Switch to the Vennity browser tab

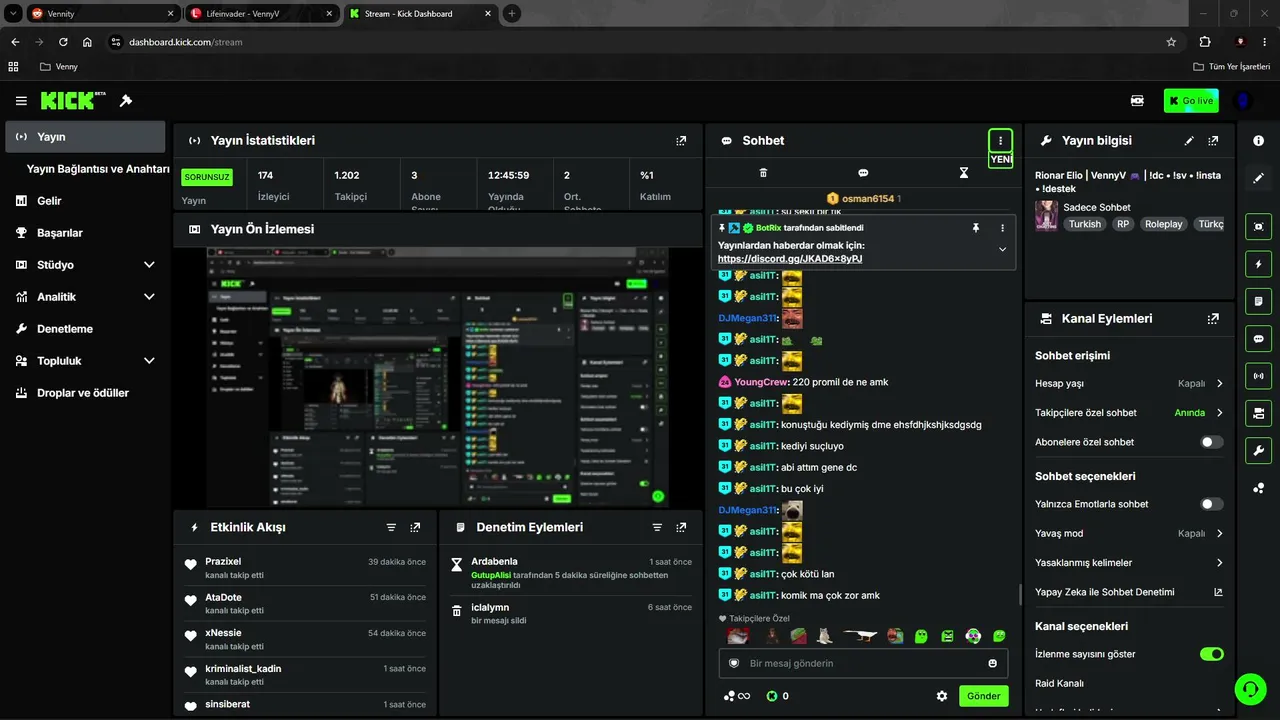coord(103,14)
